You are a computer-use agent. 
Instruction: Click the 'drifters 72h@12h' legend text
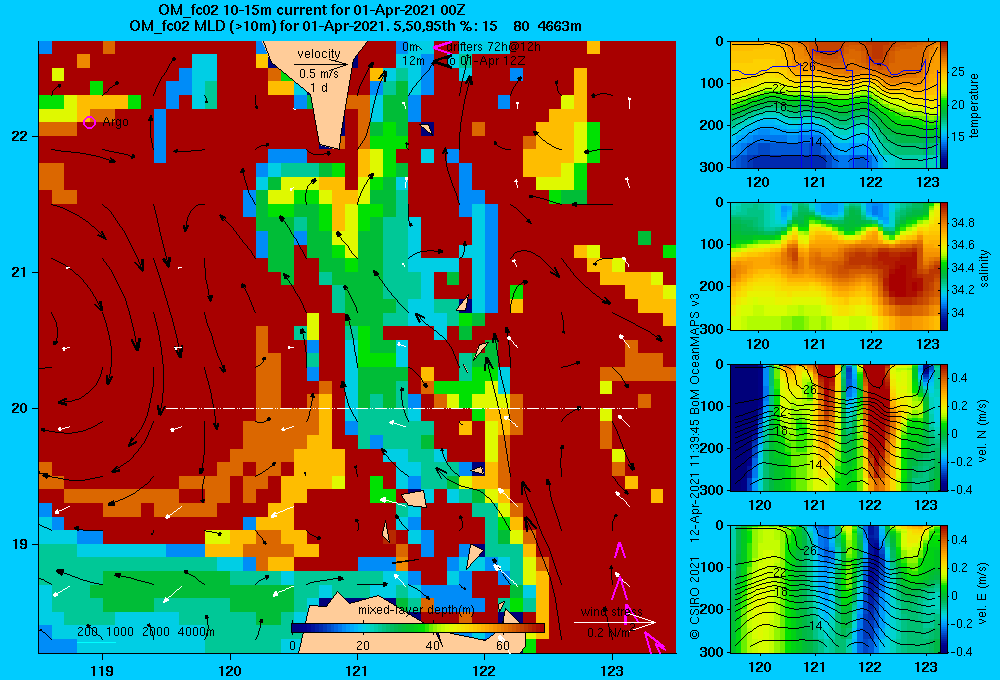click(x=494, y=47)
